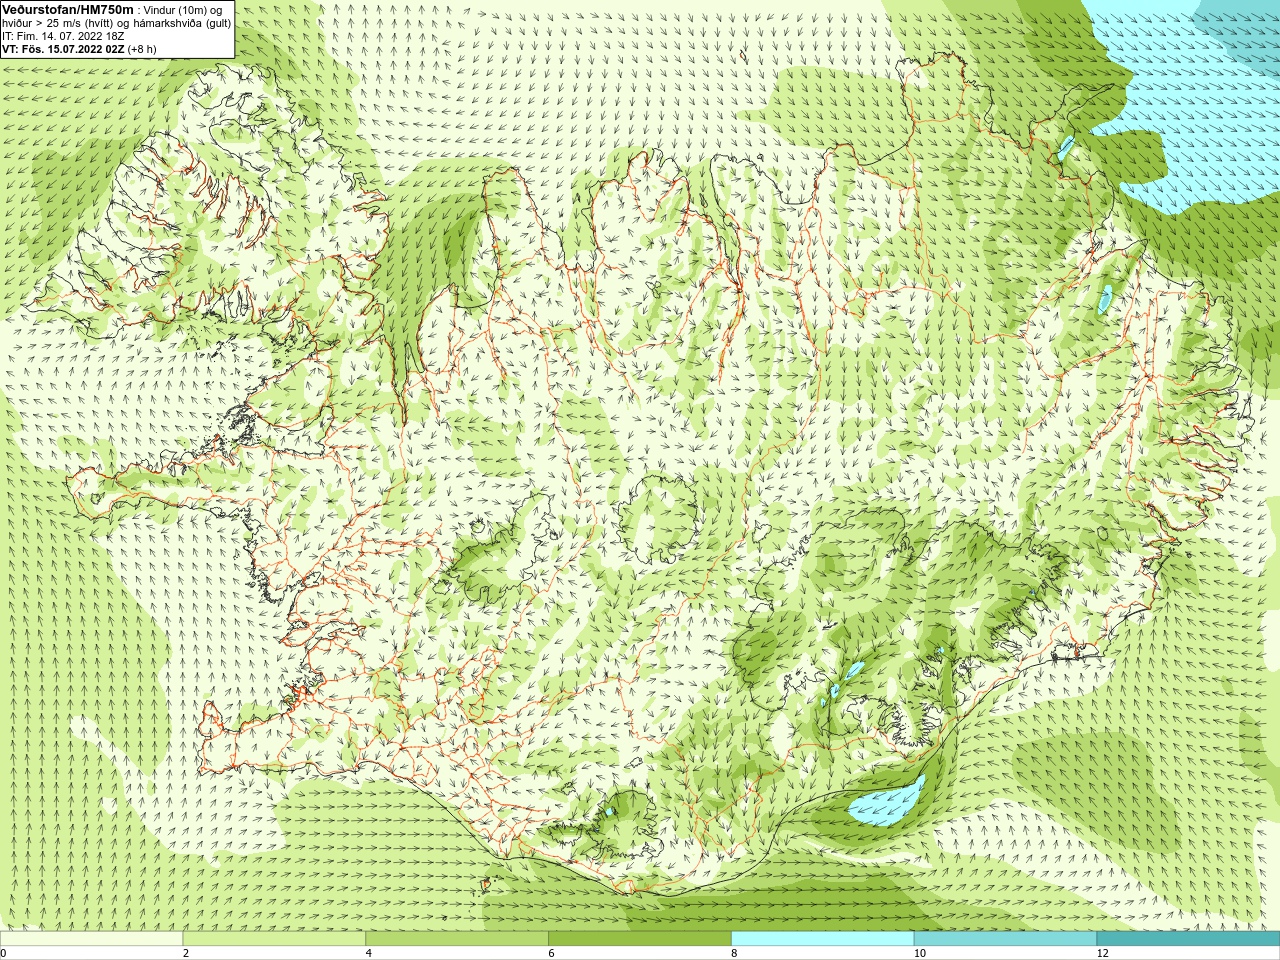This screenshot has height=960, width=1280.
Task: Select the 0–2 m/s palest color band
Action: pyautogui.click(x=91, y=939)
